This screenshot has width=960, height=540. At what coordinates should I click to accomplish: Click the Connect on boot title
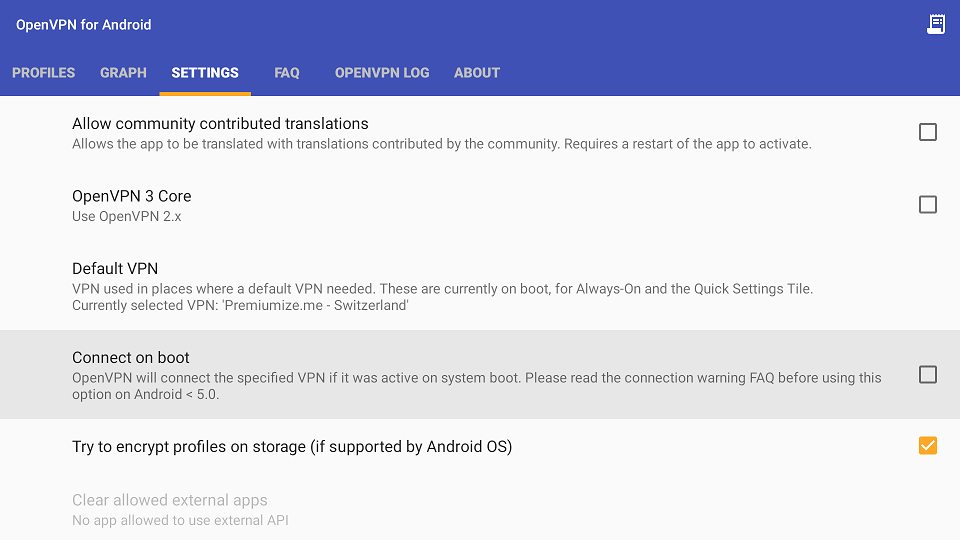click(x=130, y=358)
